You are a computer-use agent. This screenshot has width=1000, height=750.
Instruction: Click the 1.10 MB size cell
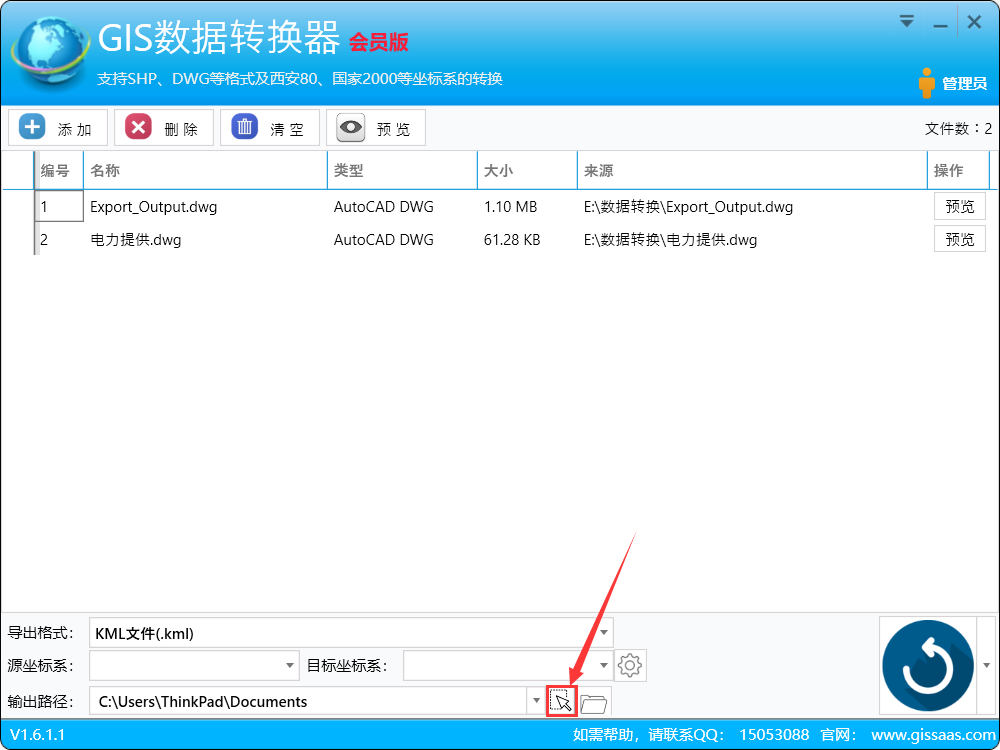coord(510,207)
